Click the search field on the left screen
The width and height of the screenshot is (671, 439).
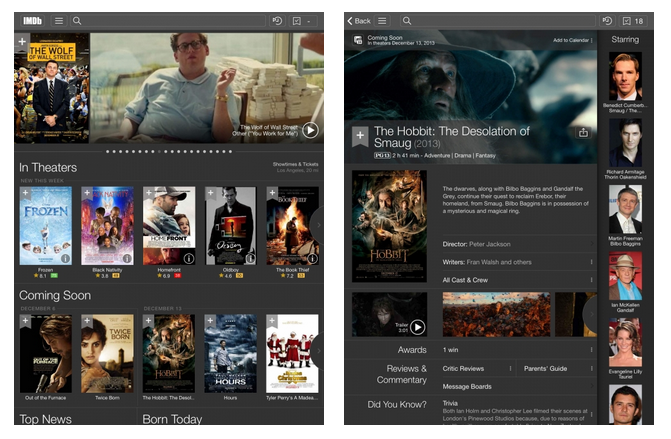pyautogui.click(x=168, y=21)
